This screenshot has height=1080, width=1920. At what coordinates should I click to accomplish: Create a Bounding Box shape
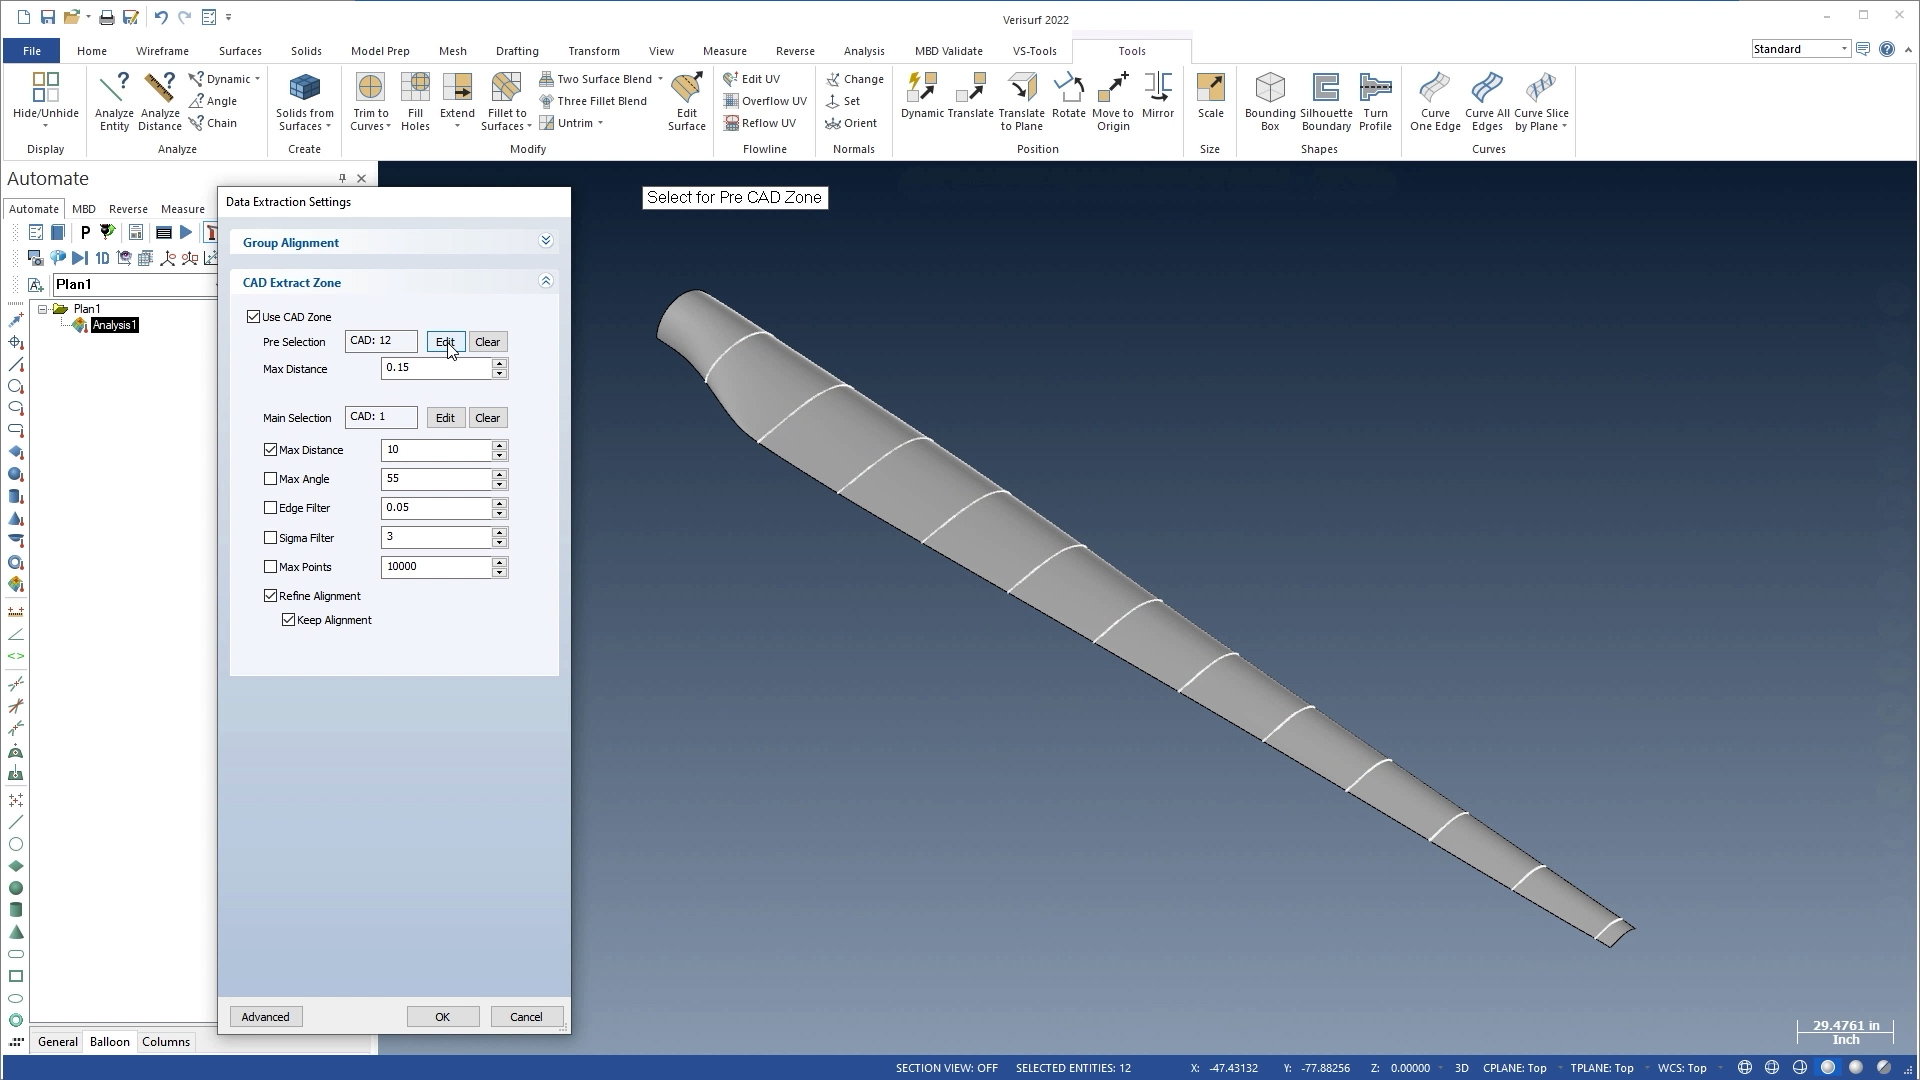tap(1270, 100)
